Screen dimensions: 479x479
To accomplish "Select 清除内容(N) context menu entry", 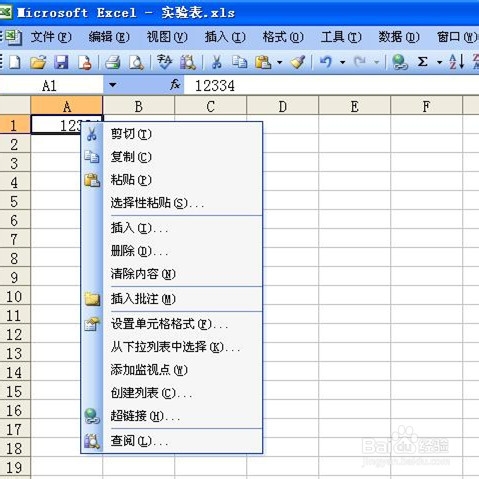I will [171, 274].
